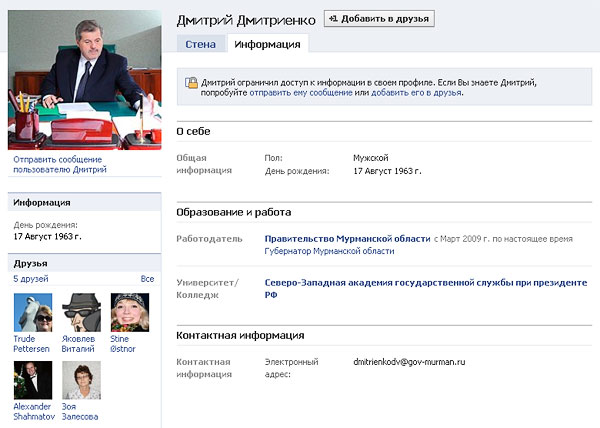Image resolution: width=600 pixels, height=428 pixels.
Task: Open Trude Pettersen's avatar thumbnail
Action: point(33,312)
